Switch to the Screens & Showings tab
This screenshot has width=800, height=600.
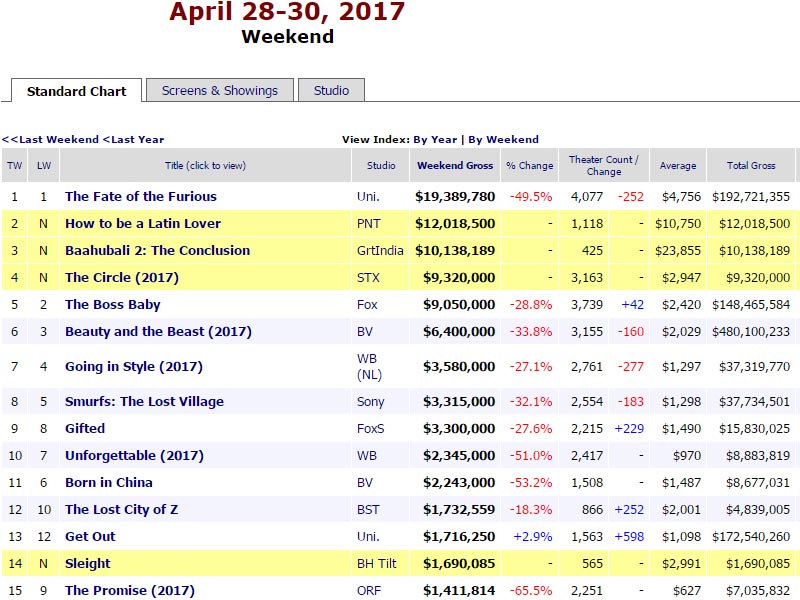click(x=220, y=91)
